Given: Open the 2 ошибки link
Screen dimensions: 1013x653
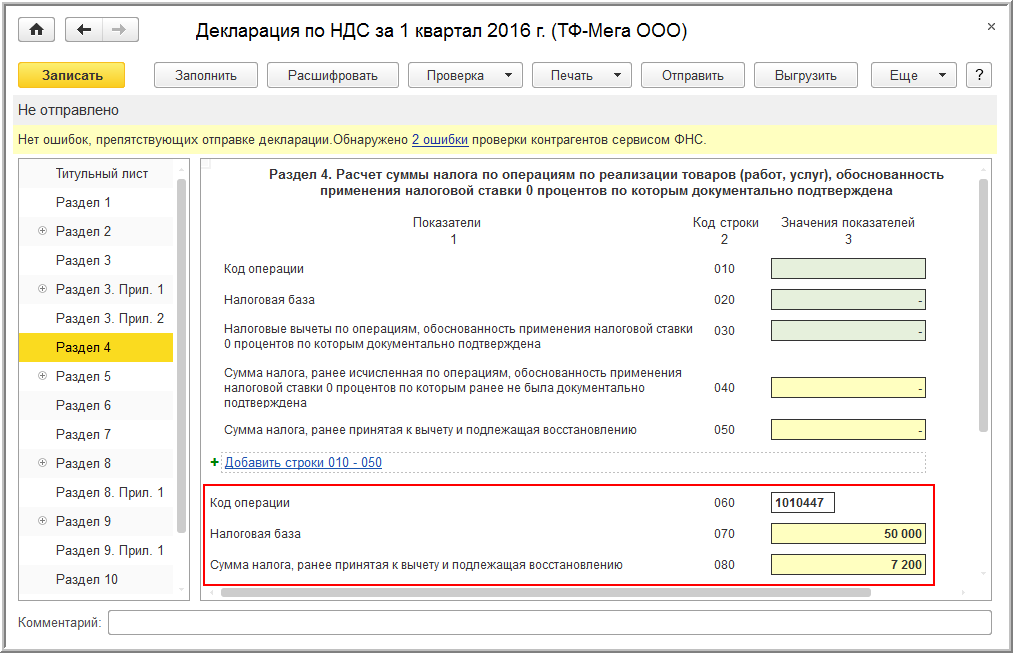Looking at the screenshot, I should 440,140.
